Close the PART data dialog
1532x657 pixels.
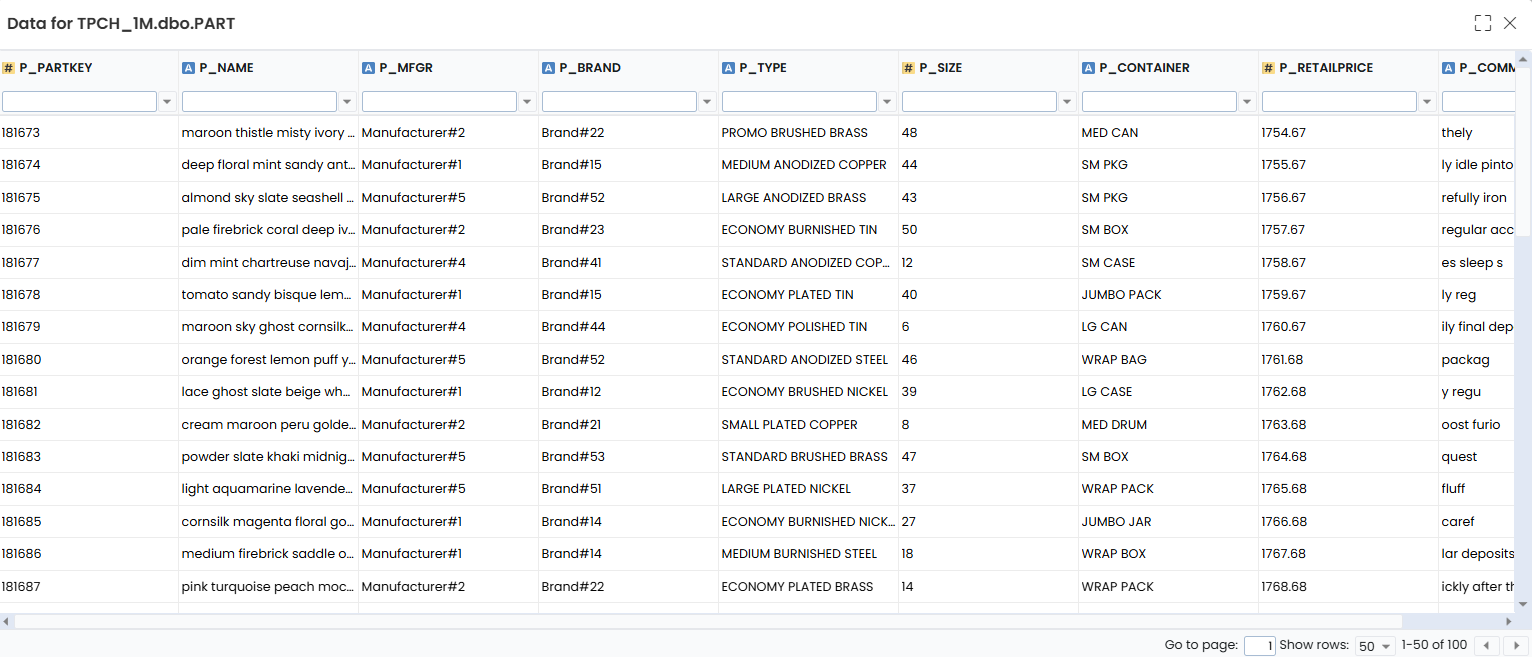[1510, 23]
